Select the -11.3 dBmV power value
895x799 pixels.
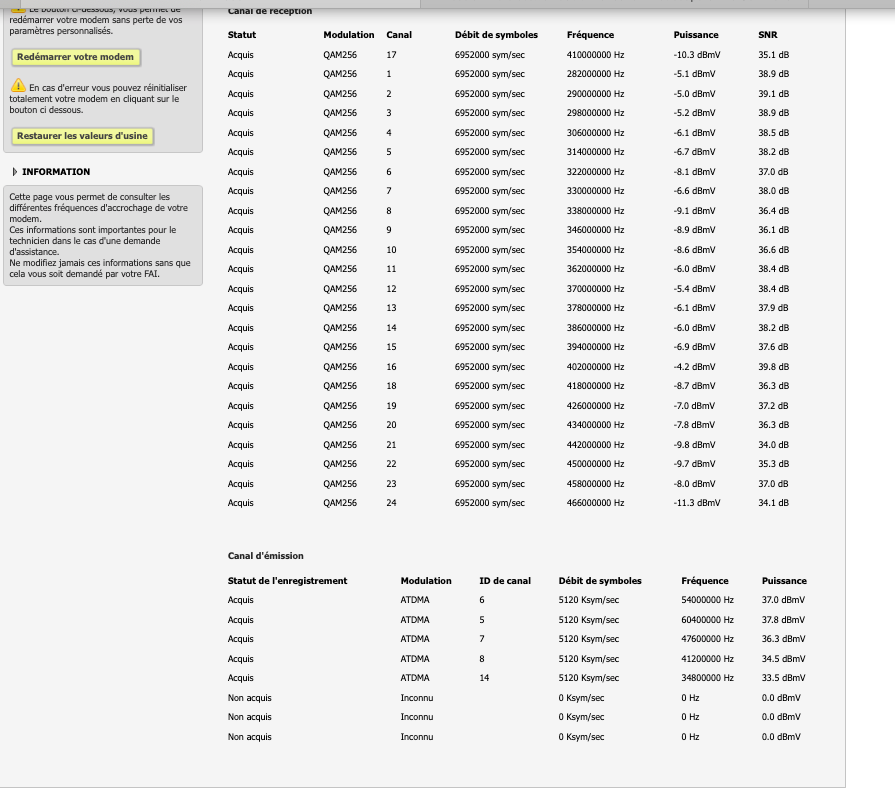(x=696, y=503)
